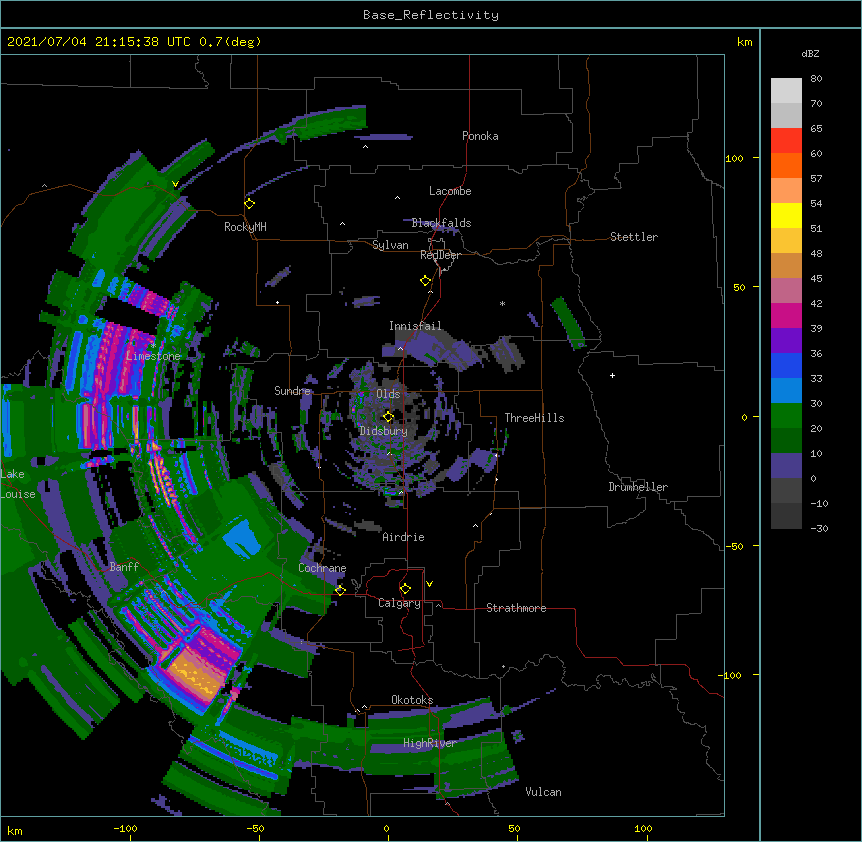Select the Okotoks town label

tap(412, 700)
